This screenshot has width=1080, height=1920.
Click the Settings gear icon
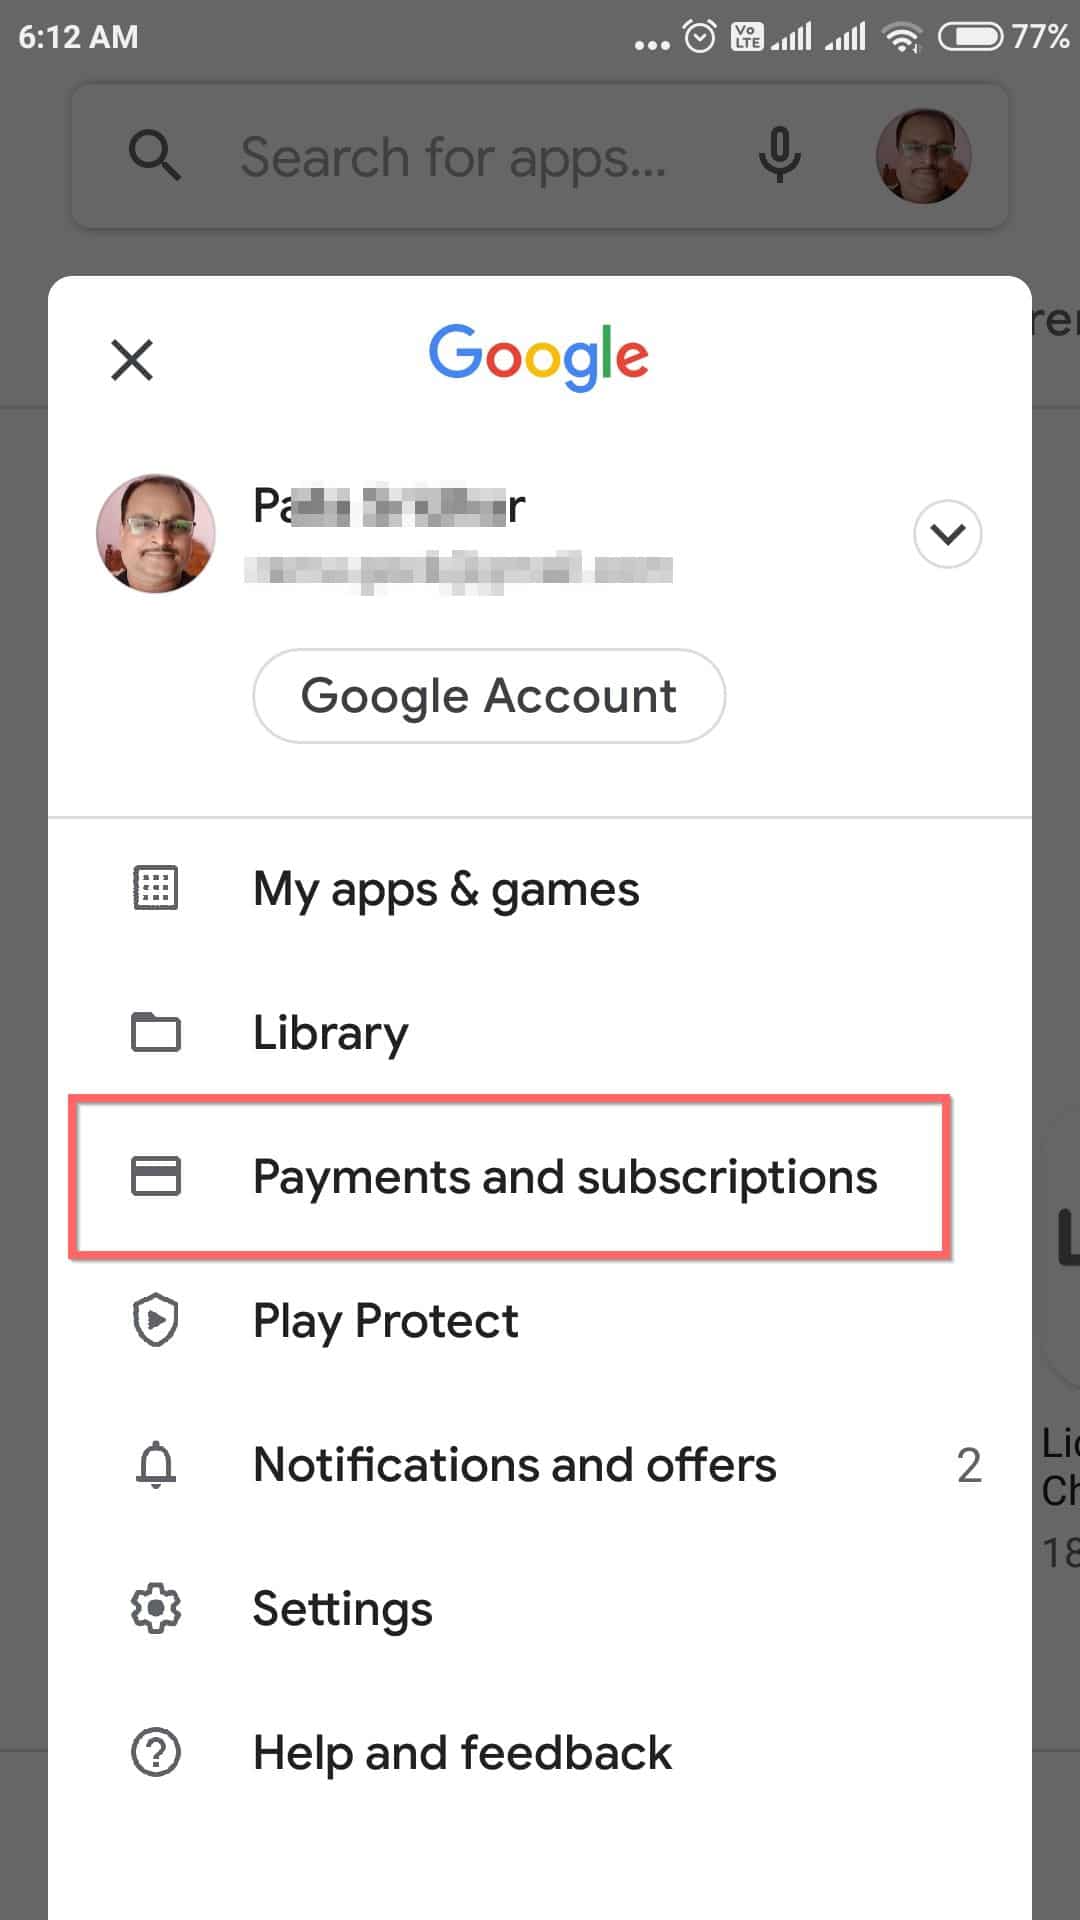[x=156, y=1608]
